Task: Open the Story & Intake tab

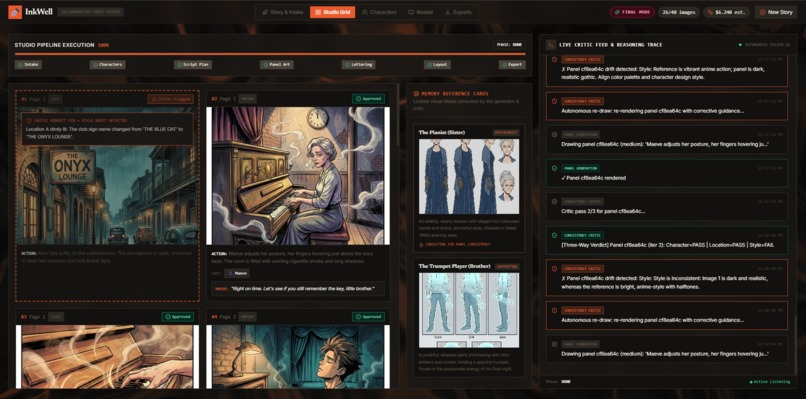Action: pos(283,12)
